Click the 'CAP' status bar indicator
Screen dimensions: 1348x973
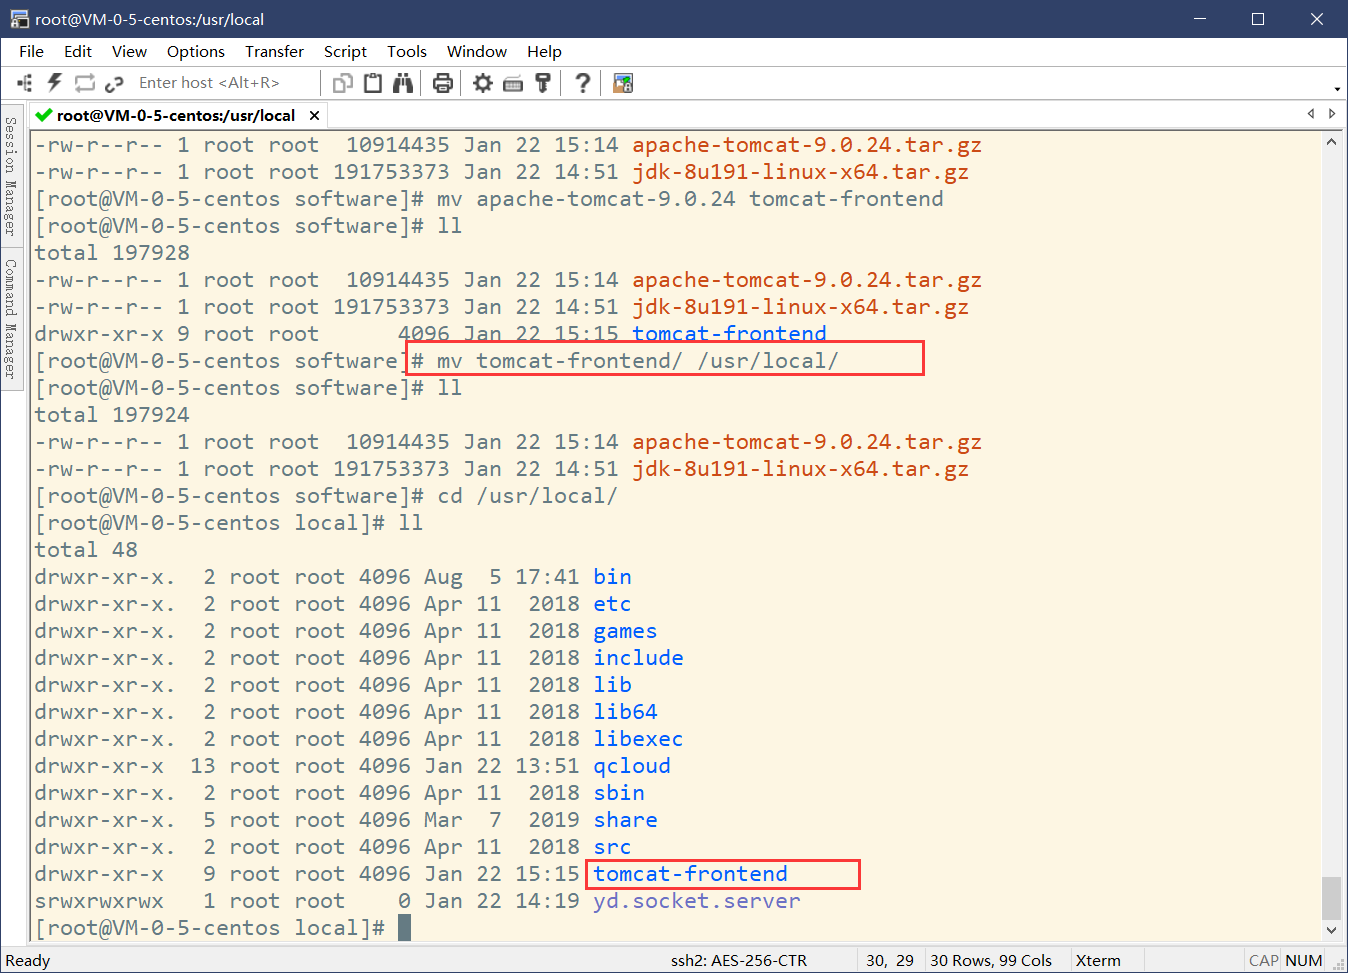pos(1264,960)
